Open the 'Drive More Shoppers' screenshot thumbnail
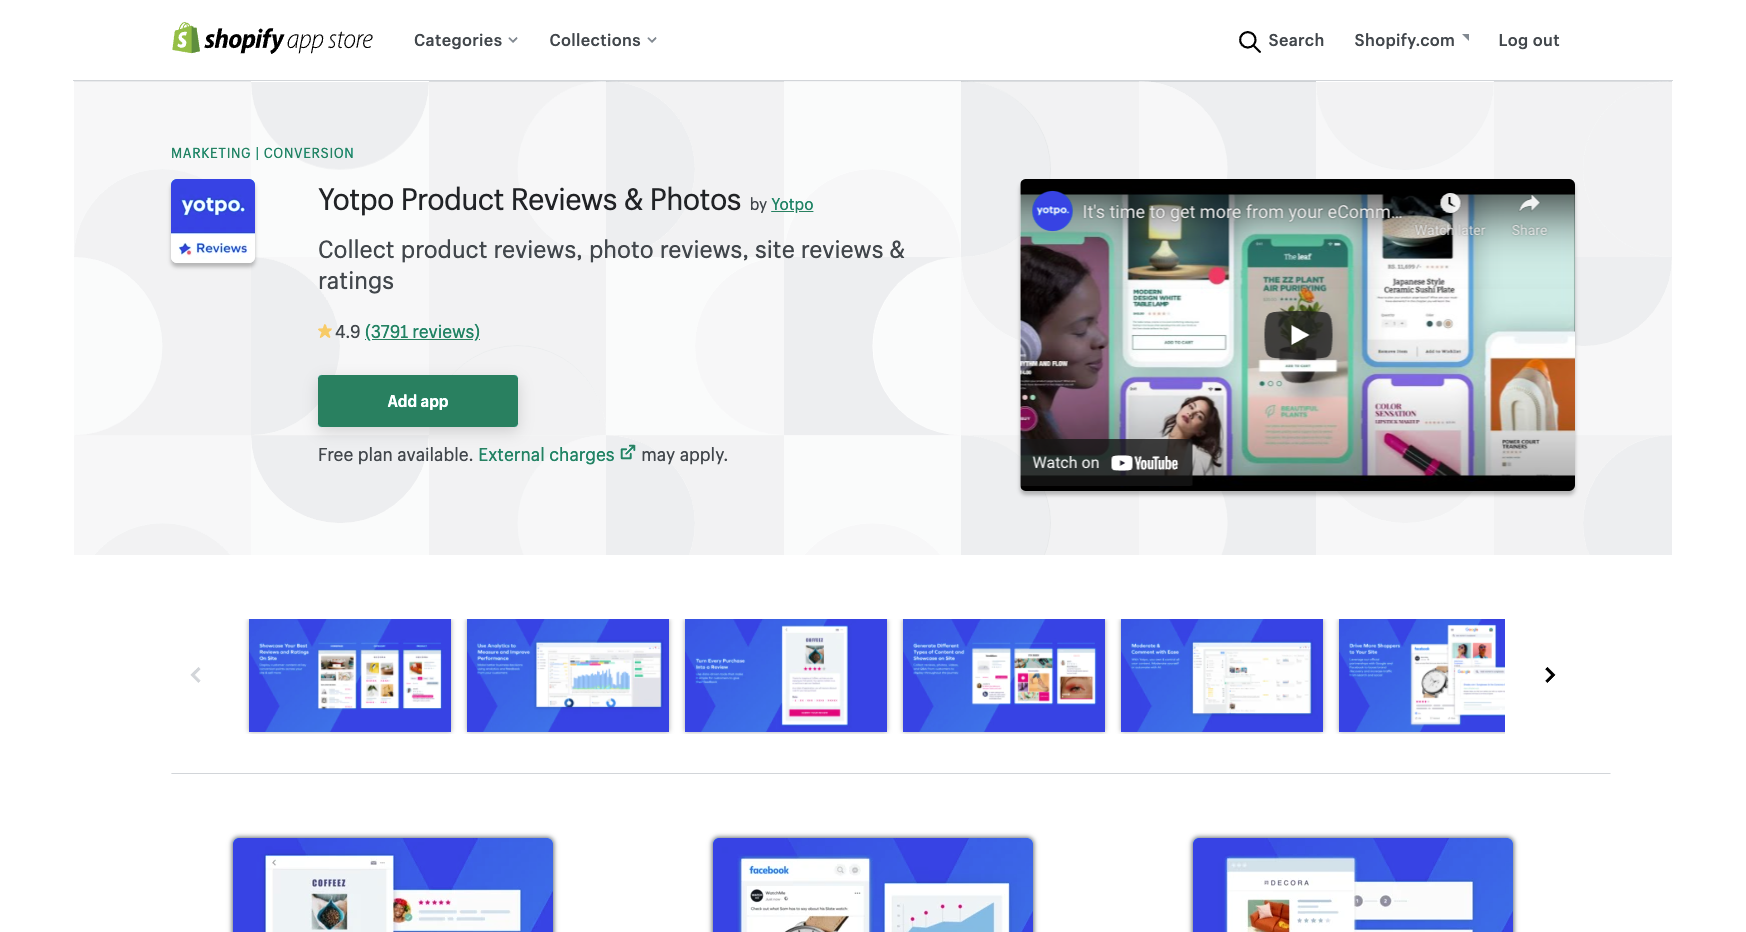 [1422, 675]
